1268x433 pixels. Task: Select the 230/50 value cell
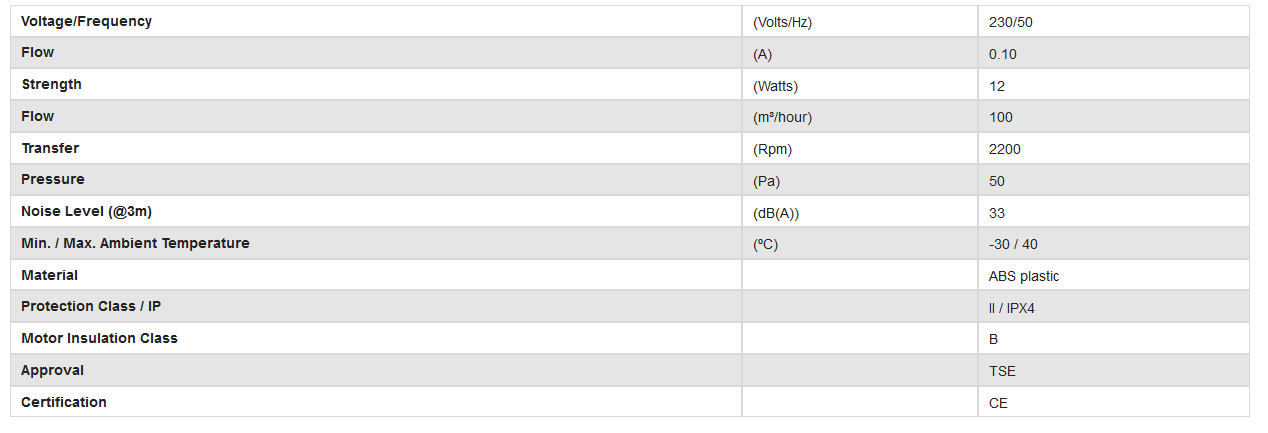[1010, 22]
